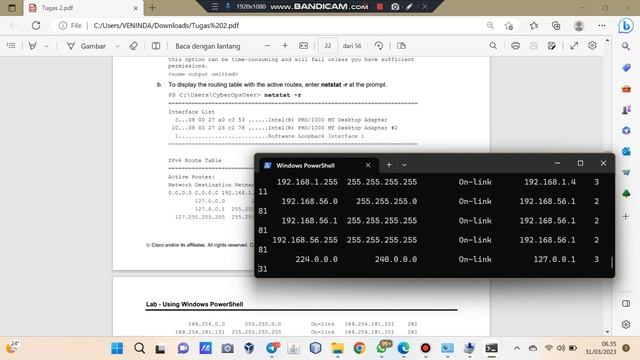Screen dimensions: 640x360
Task: Show hidden system tray icons
Action: [x=517, y=348]
